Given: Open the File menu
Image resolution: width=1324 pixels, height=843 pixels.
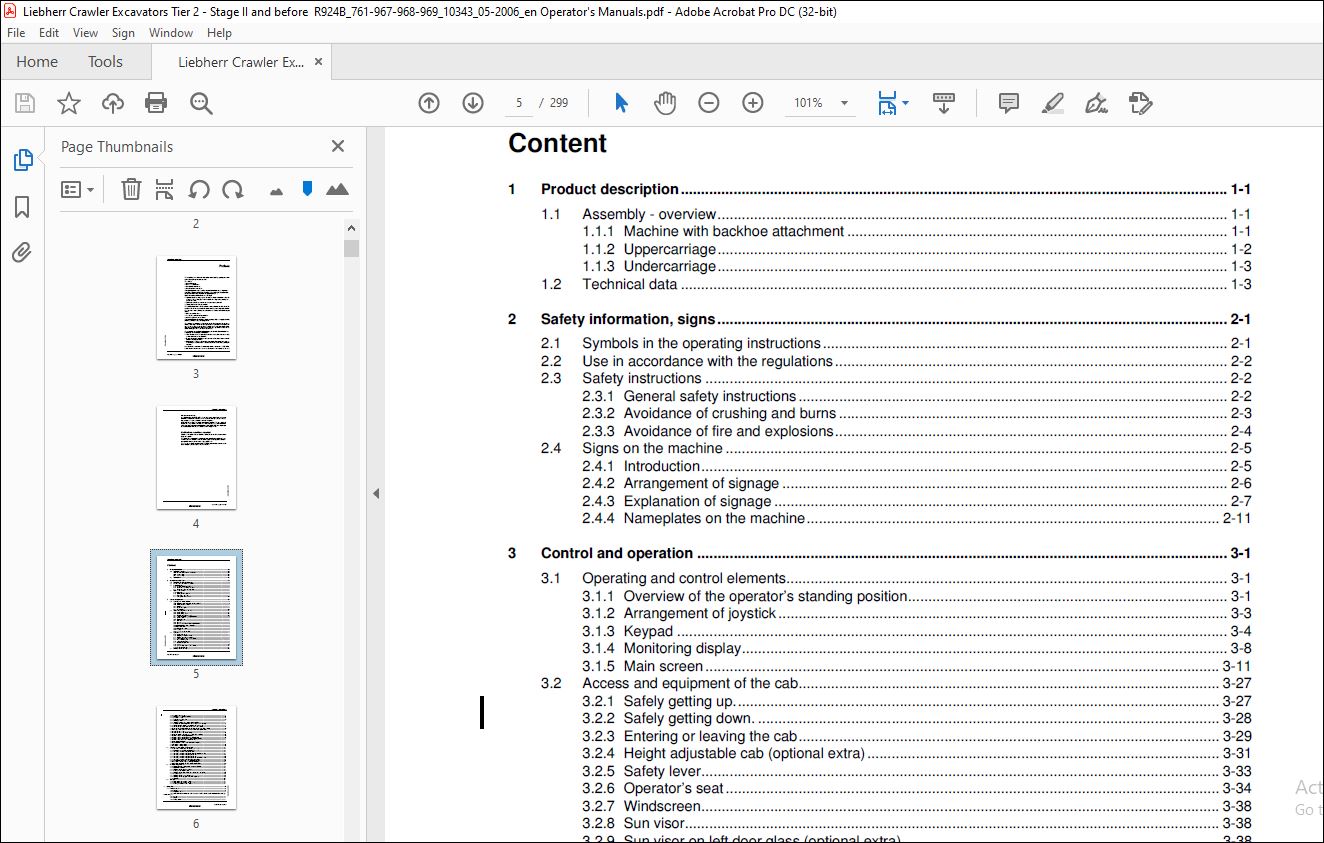Looking at the screenshot, I should tap(16, 33).
